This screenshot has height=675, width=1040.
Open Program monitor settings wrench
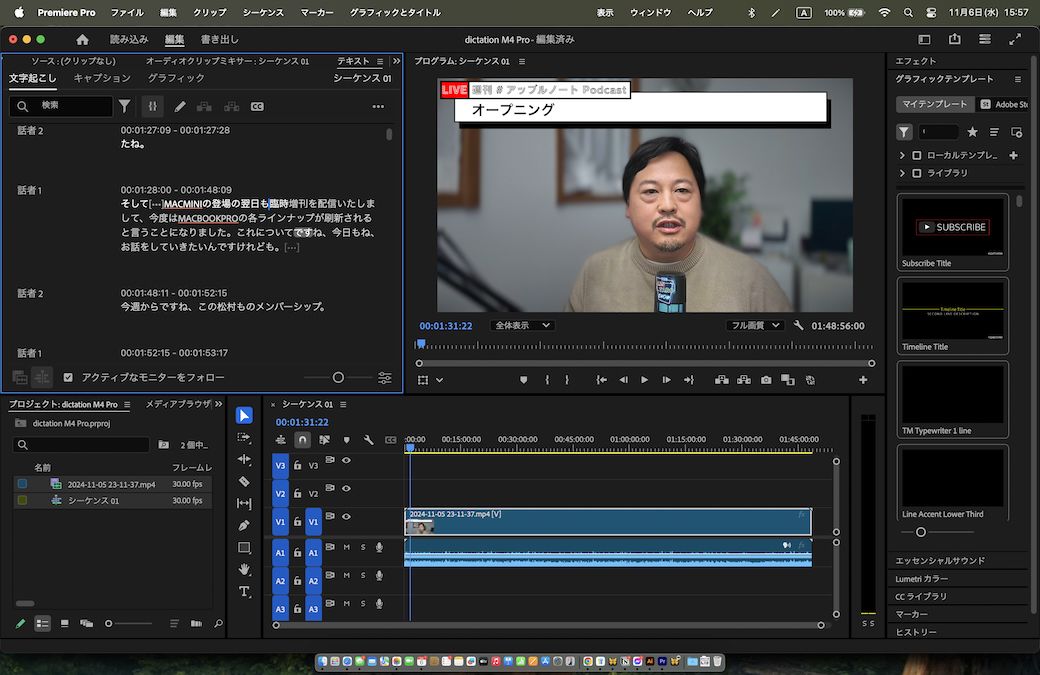(x=799, y=326)
